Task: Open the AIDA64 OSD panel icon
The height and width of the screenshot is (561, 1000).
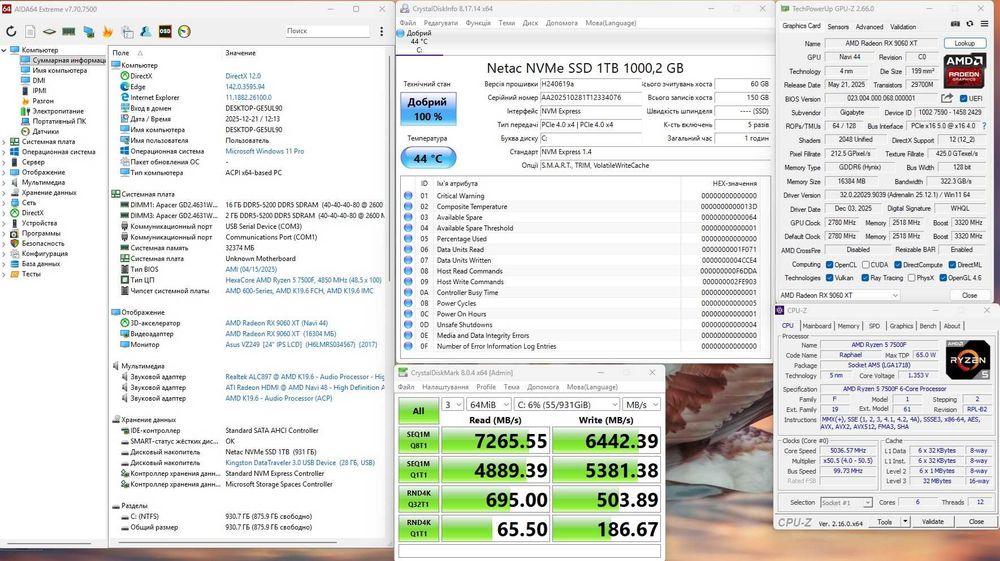Action: 165,31
